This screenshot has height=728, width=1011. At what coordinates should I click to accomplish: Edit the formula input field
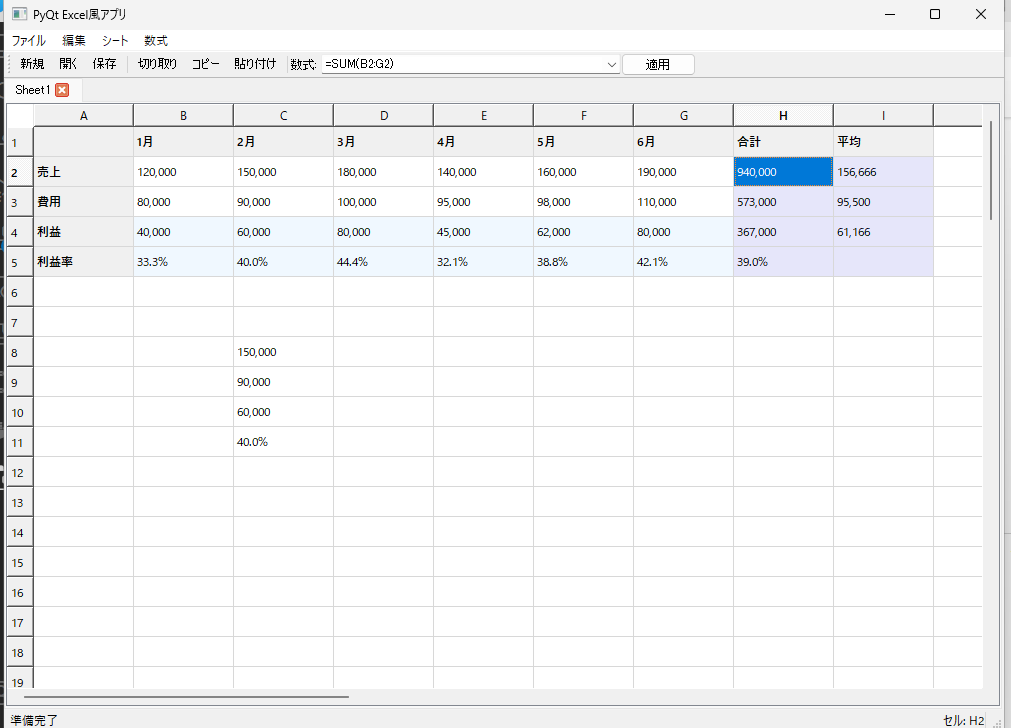450,63
